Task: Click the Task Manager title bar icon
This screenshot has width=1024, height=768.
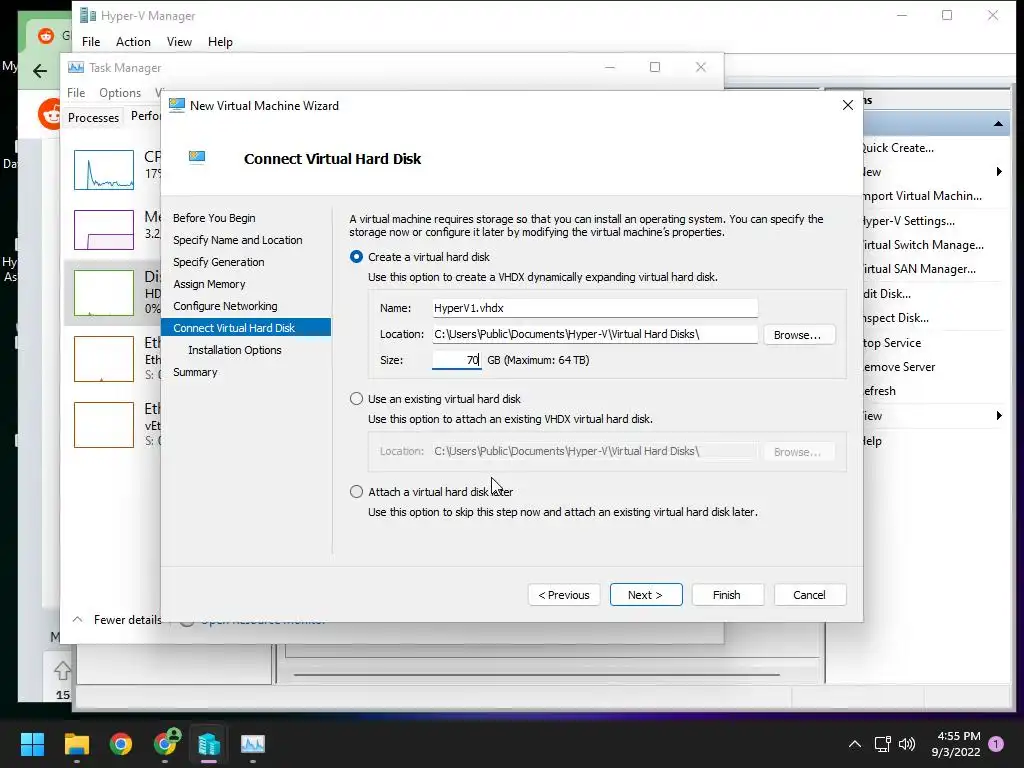Action: pos(76,67)
